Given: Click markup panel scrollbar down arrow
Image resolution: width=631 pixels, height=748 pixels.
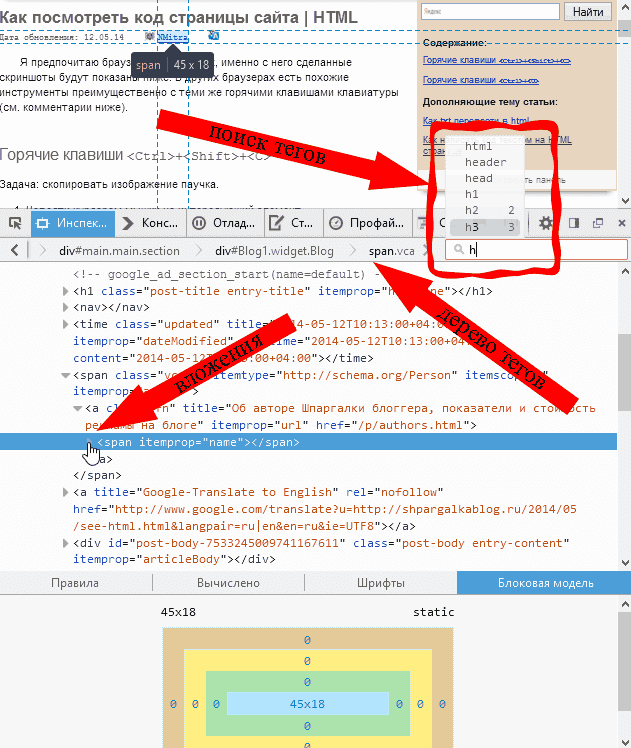Looking at the screenshot, I should (x=624, y=563).
